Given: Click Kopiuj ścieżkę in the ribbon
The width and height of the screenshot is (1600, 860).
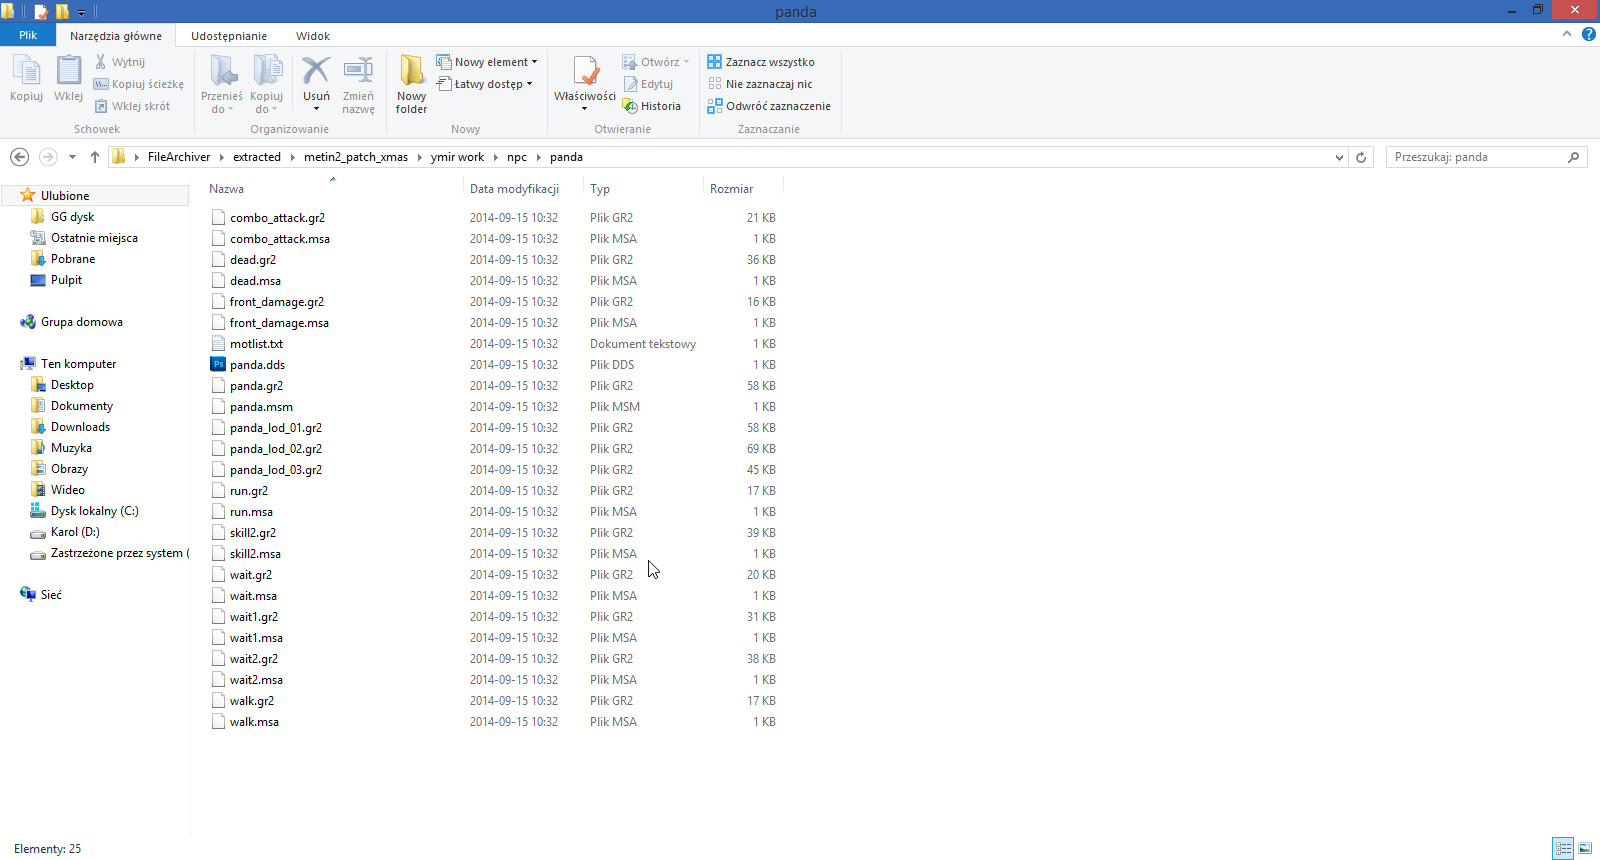Looking at the screenshot, I should (139, 84).
